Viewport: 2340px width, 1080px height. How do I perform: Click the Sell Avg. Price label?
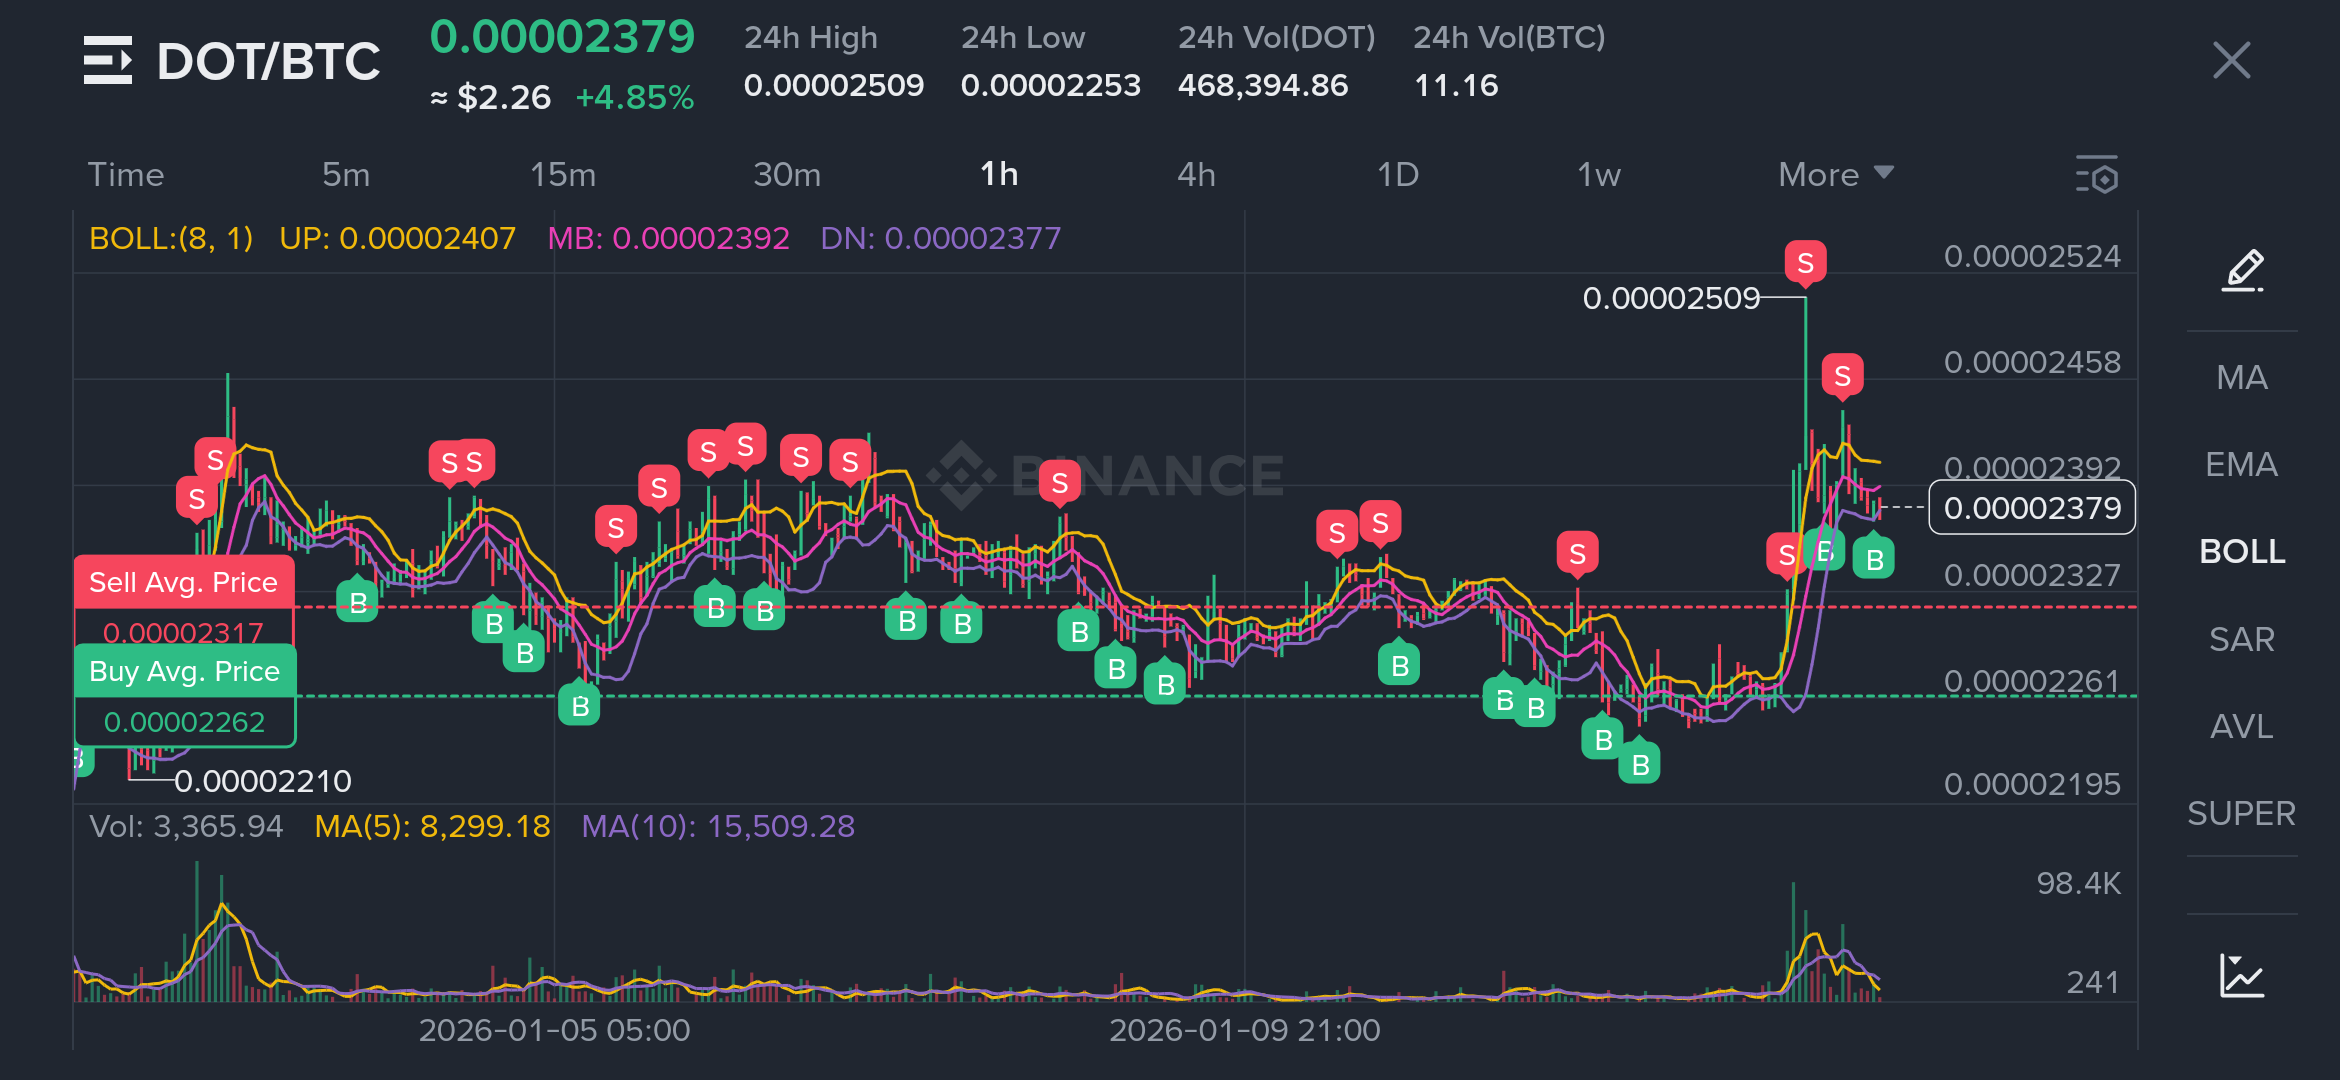coord(184,582)
